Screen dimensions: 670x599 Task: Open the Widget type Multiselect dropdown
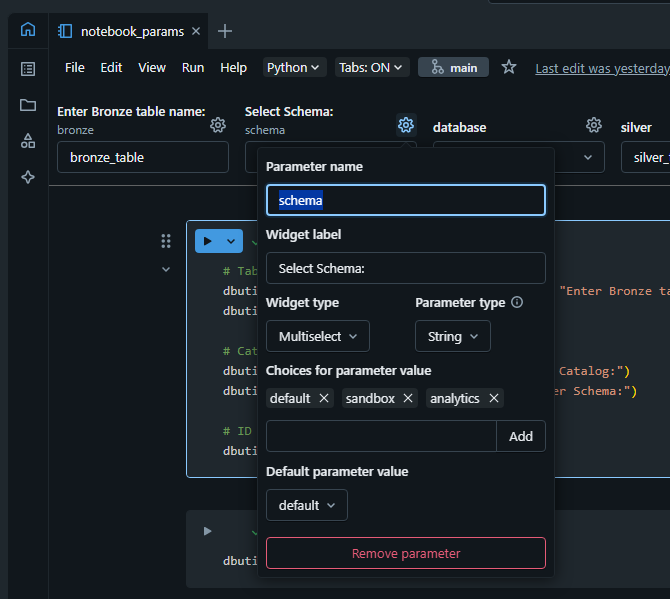coord(318,336)
